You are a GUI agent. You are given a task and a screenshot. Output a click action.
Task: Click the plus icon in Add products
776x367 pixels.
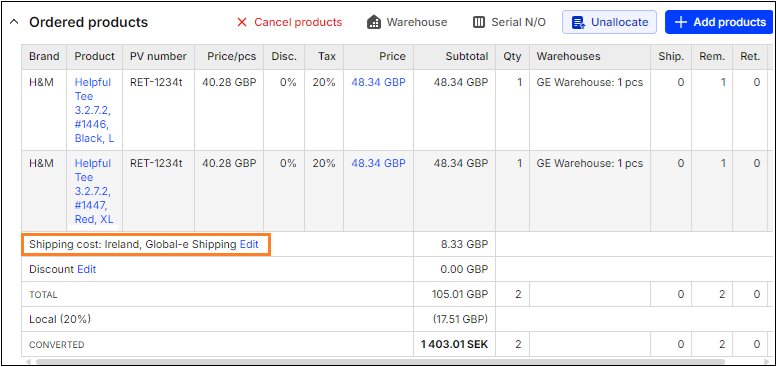(x=681, y=22)
